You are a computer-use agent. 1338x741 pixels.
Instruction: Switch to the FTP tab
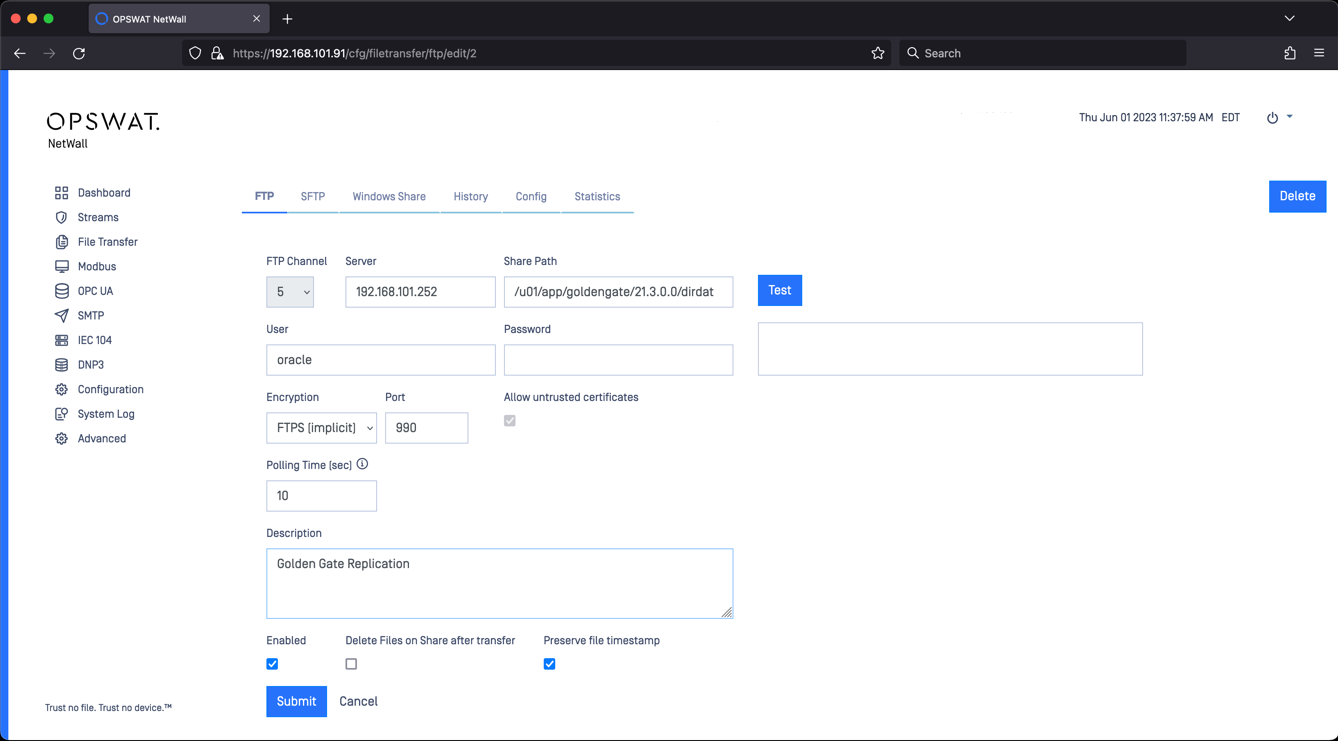pyautogui.click(x=264, y=197)
